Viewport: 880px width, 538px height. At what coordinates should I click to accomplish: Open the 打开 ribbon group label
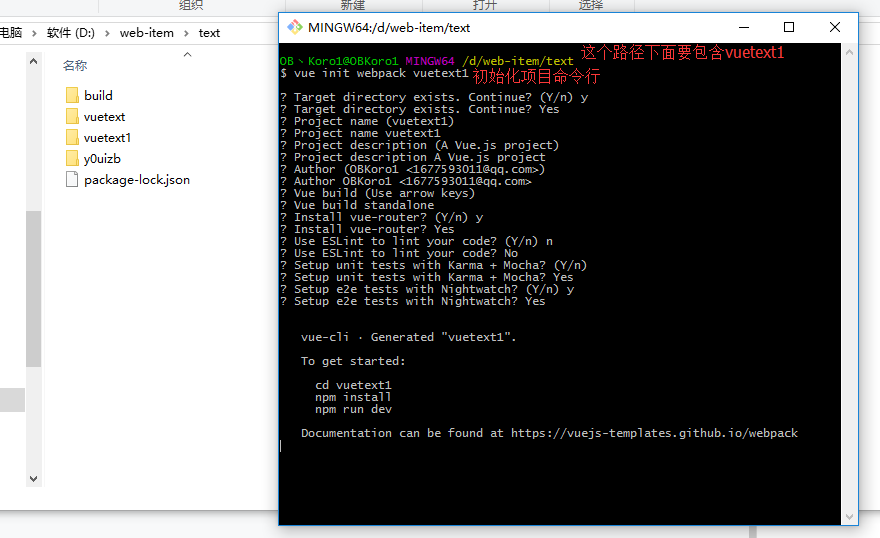click(485, 5)
